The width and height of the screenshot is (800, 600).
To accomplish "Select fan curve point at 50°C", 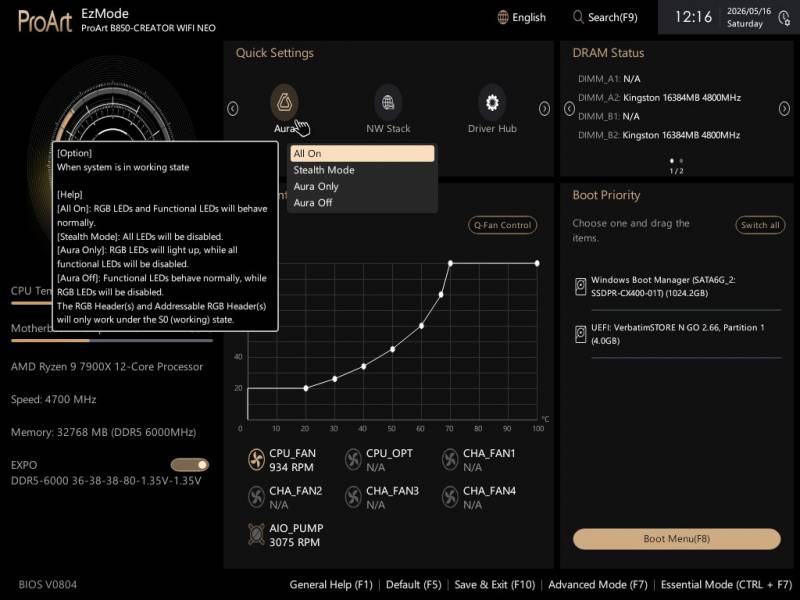I will 392,349.
